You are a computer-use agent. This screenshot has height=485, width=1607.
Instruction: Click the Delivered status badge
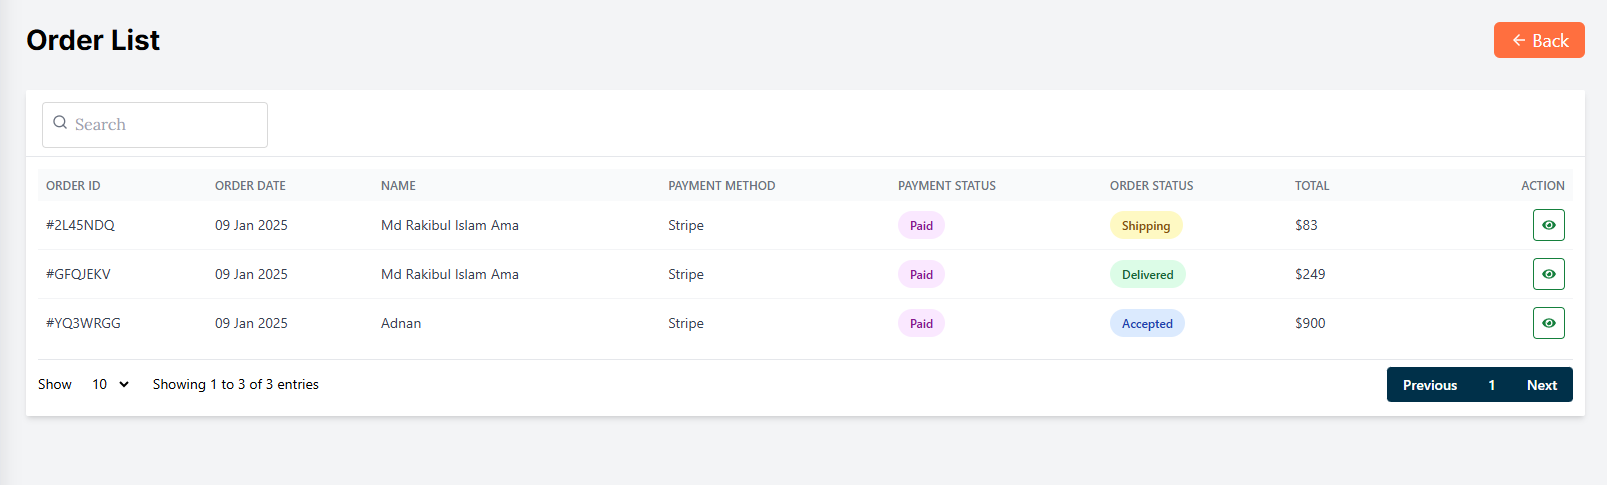point(1147,275)
